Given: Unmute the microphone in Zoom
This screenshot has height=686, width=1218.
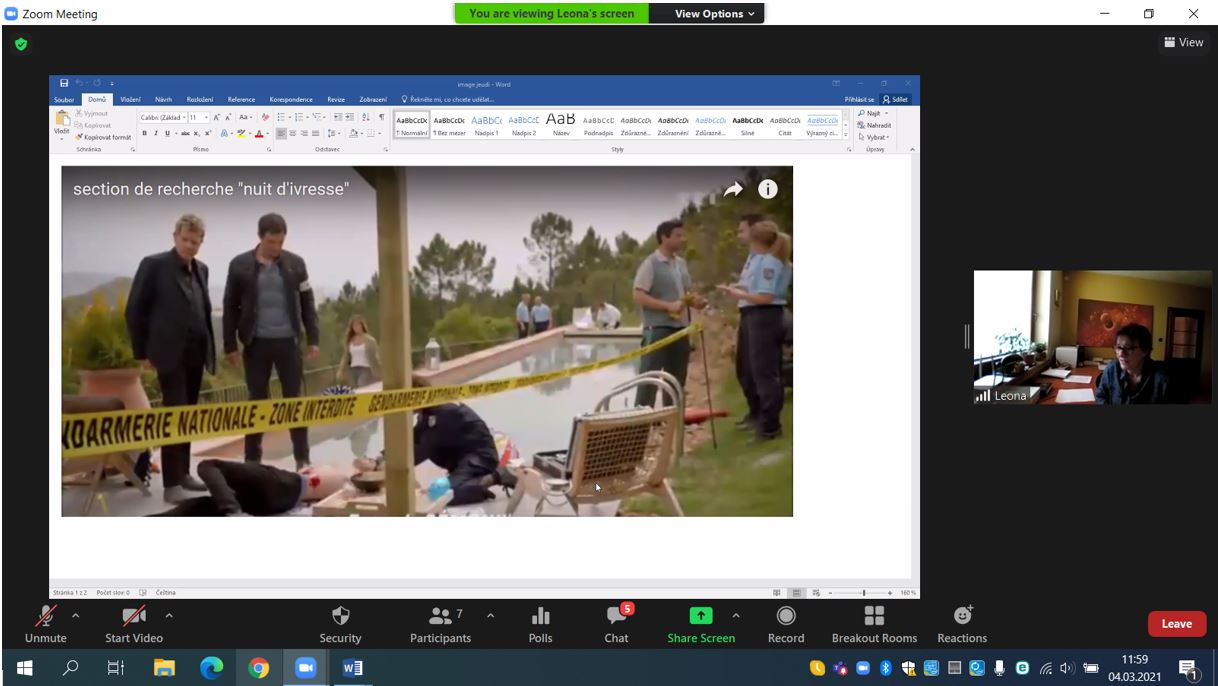Looking at the screenshot, I should (45, 625).
